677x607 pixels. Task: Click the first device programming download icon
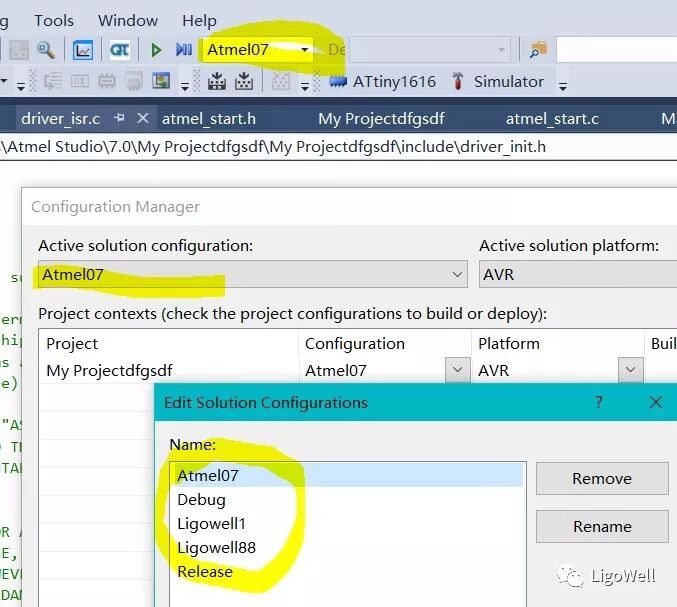(x=217, y=81)
